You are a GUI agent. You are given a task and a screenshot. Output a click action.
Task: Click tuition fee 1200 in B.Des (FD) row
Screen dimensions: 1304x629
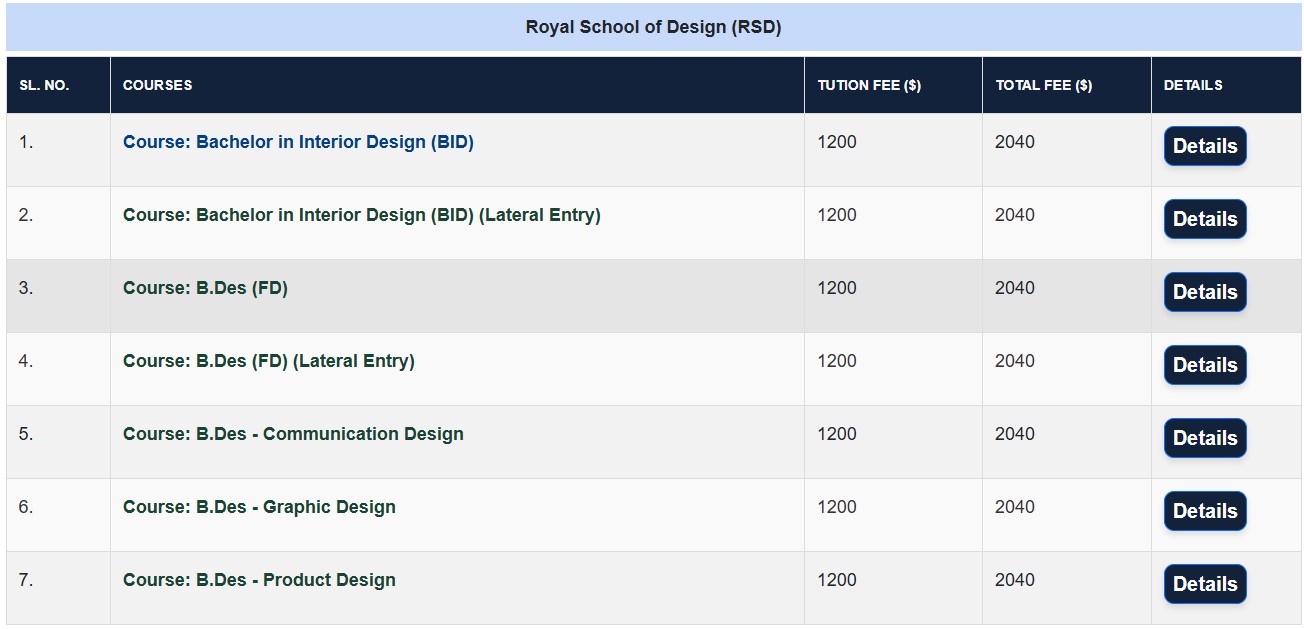tap(837, 288)
